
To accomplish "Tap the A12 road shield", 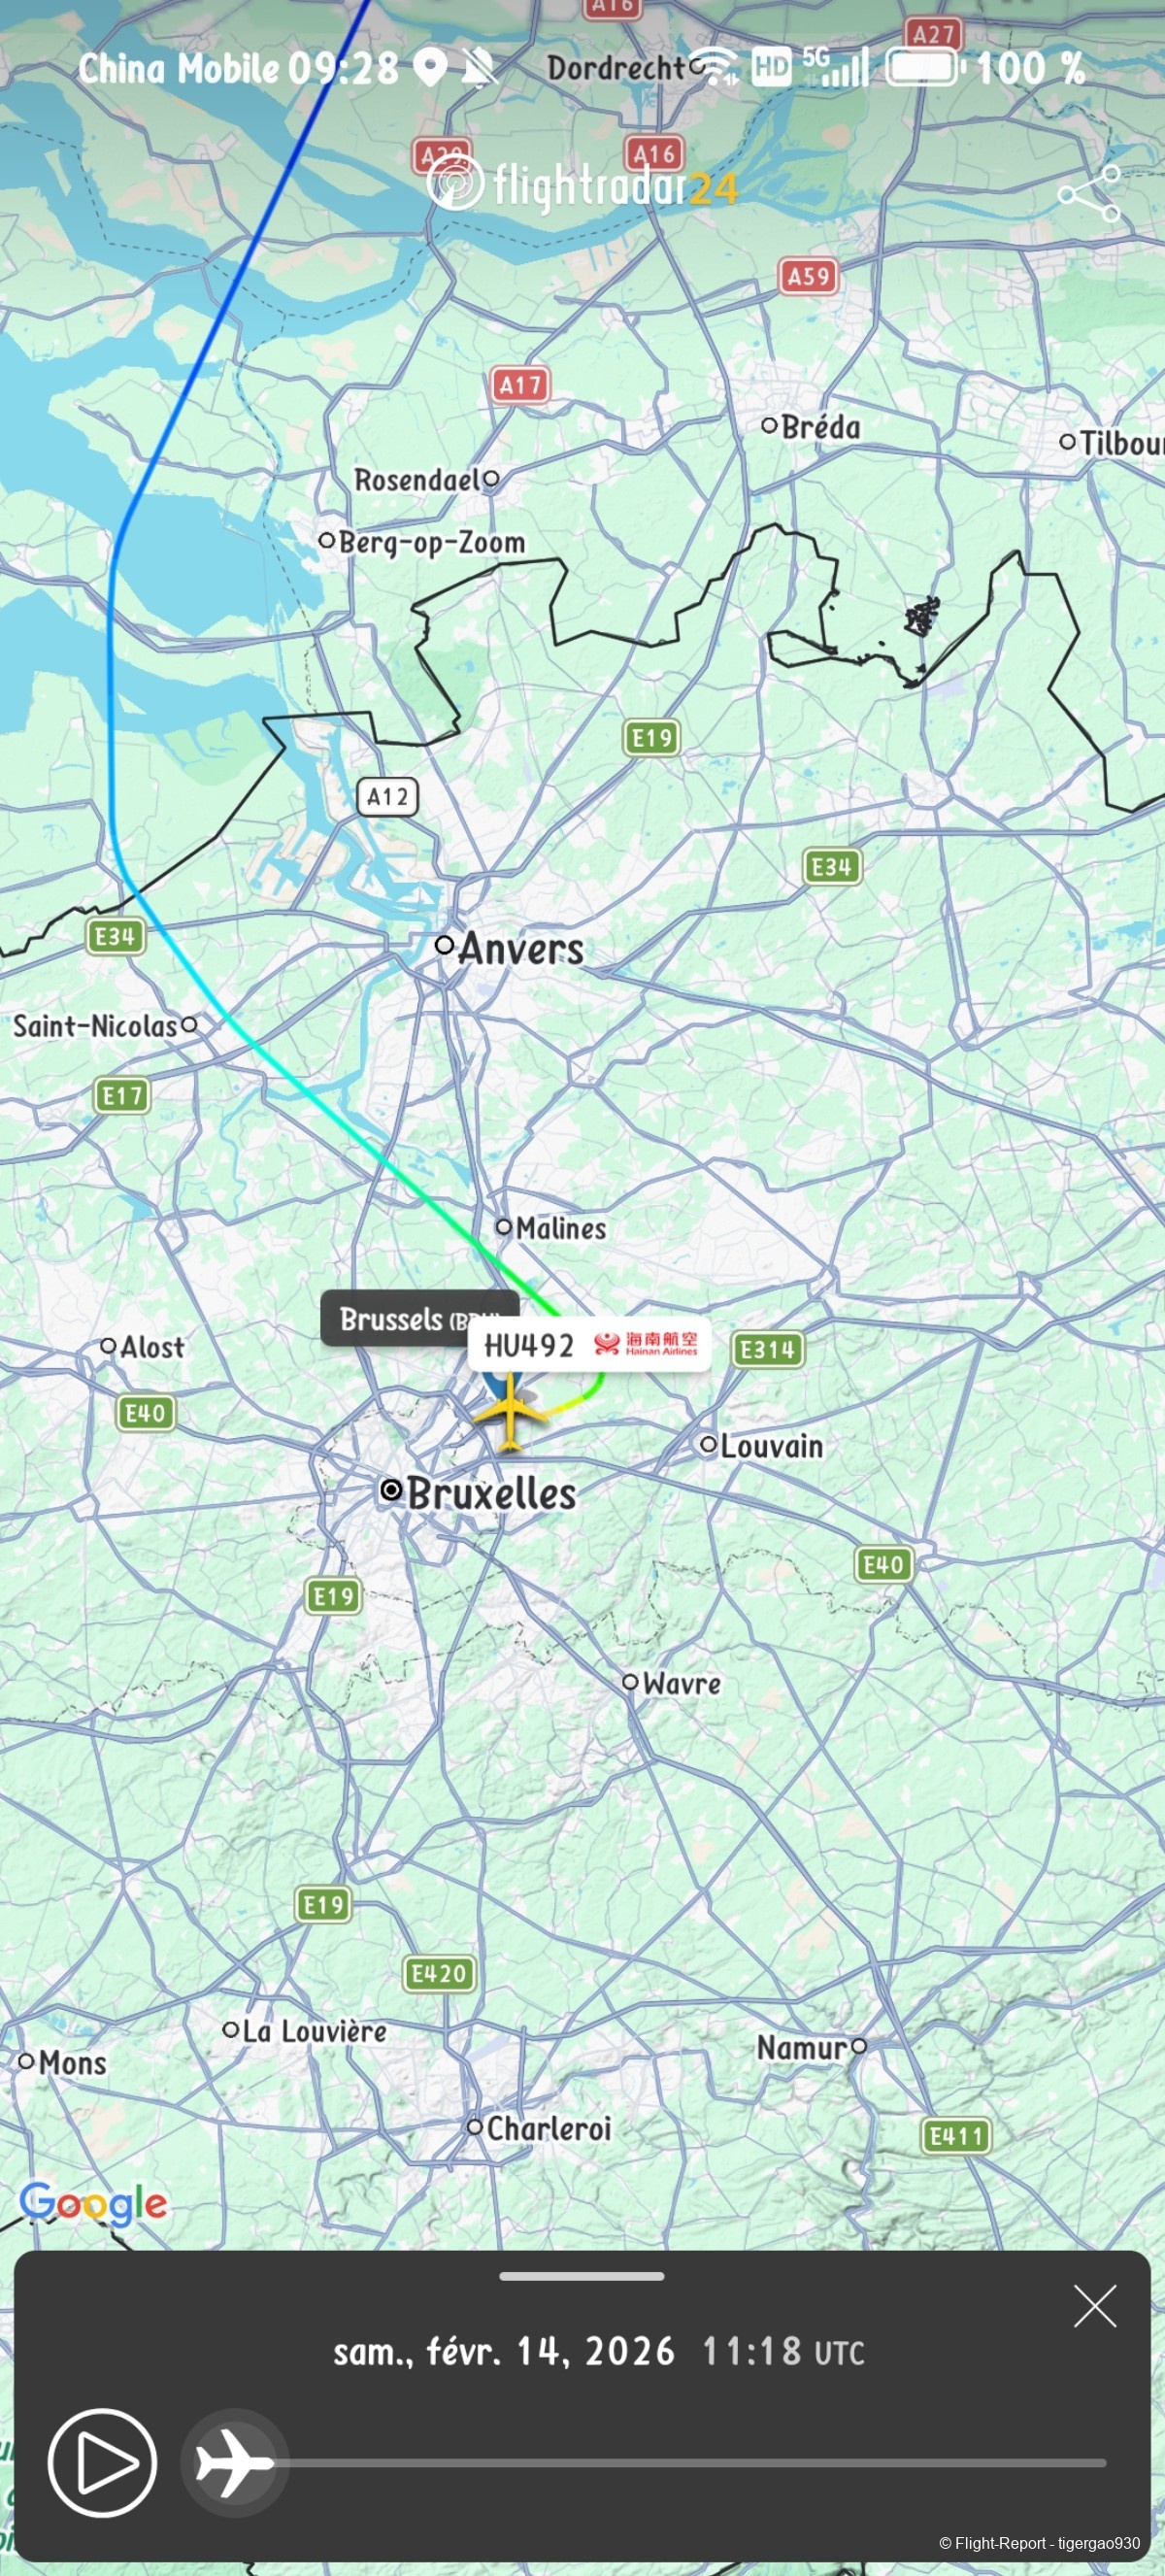I will 388,797.
